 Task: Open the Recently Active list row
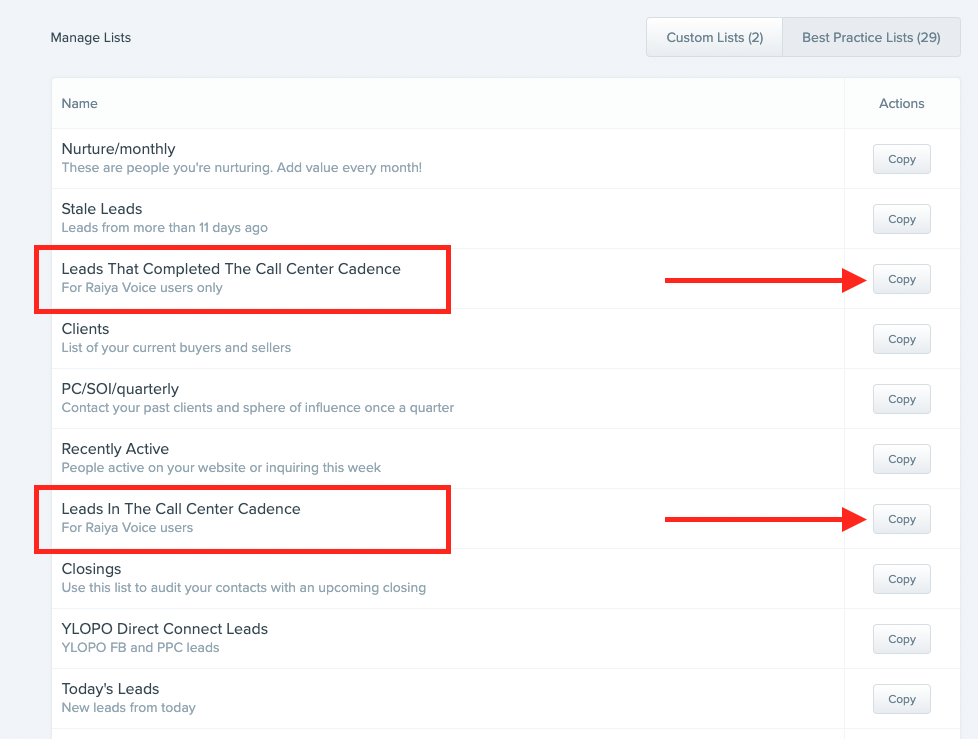tap(115, 449)
